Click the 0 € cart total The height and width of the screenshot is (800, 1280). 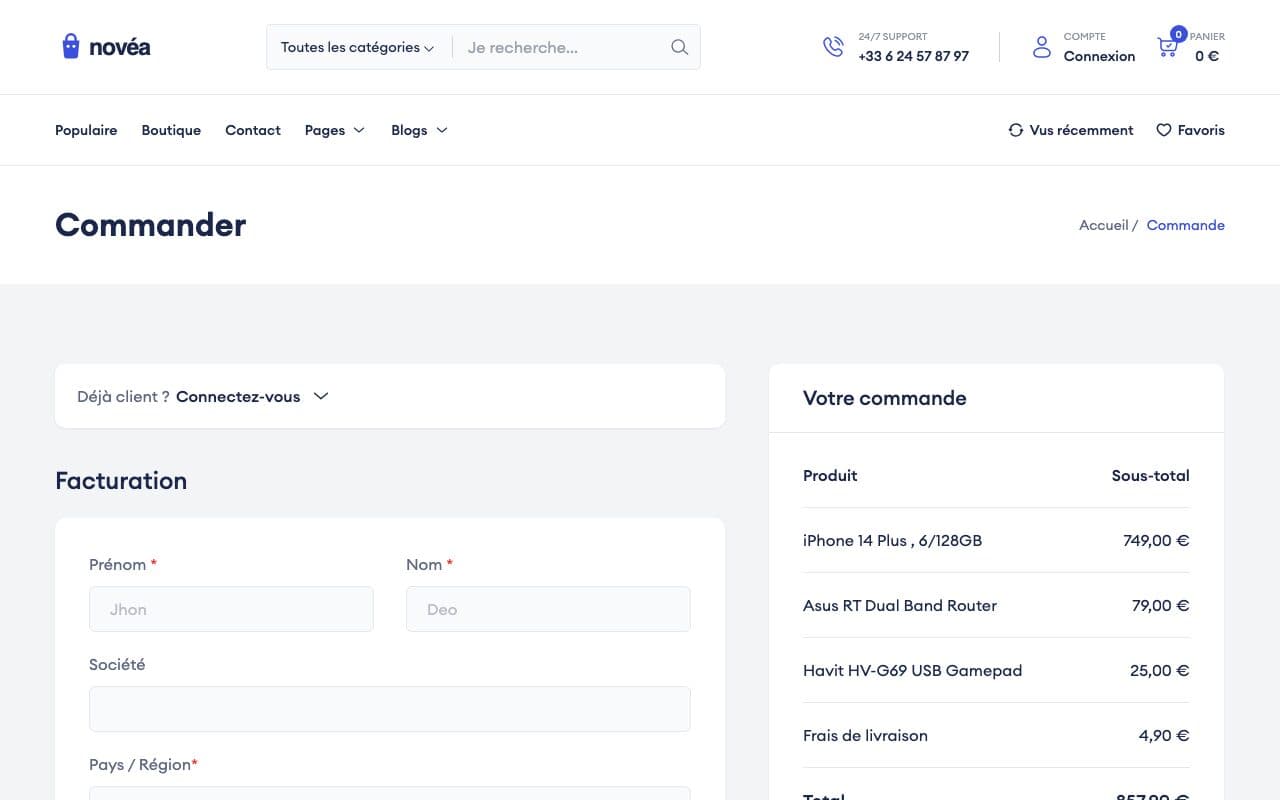click(x=1207, y=56)
